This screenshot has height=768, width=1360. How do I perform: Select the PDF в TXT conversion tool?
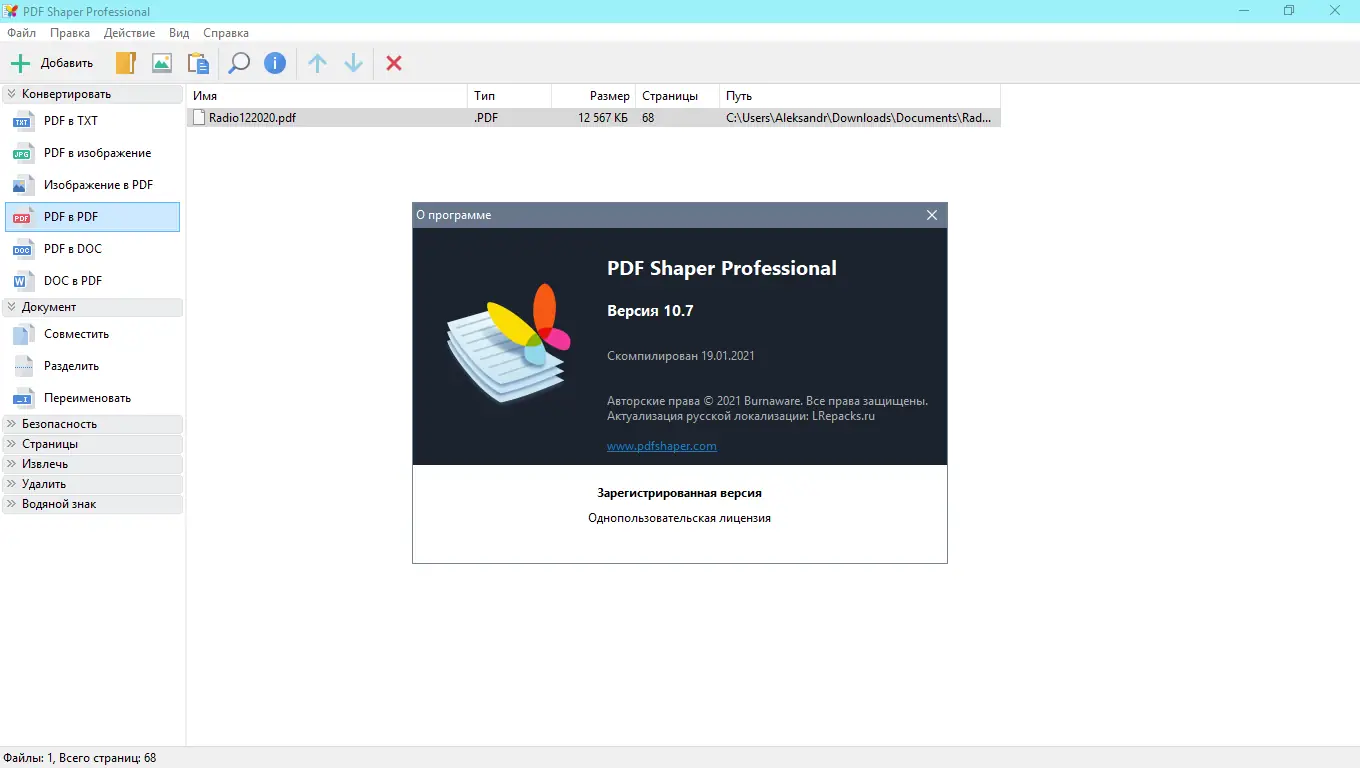[92, 121]
